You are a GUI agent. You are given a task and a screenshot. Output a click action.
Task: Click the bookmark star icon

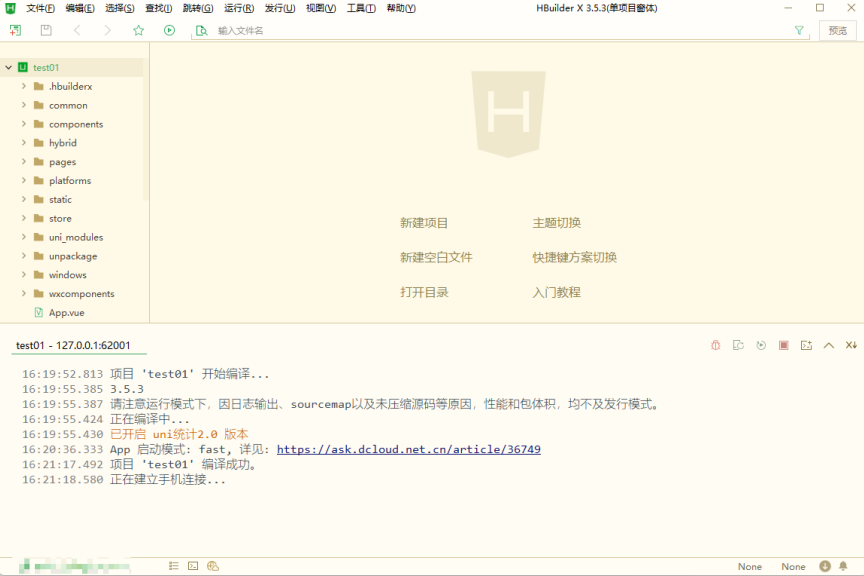(138, 30)
